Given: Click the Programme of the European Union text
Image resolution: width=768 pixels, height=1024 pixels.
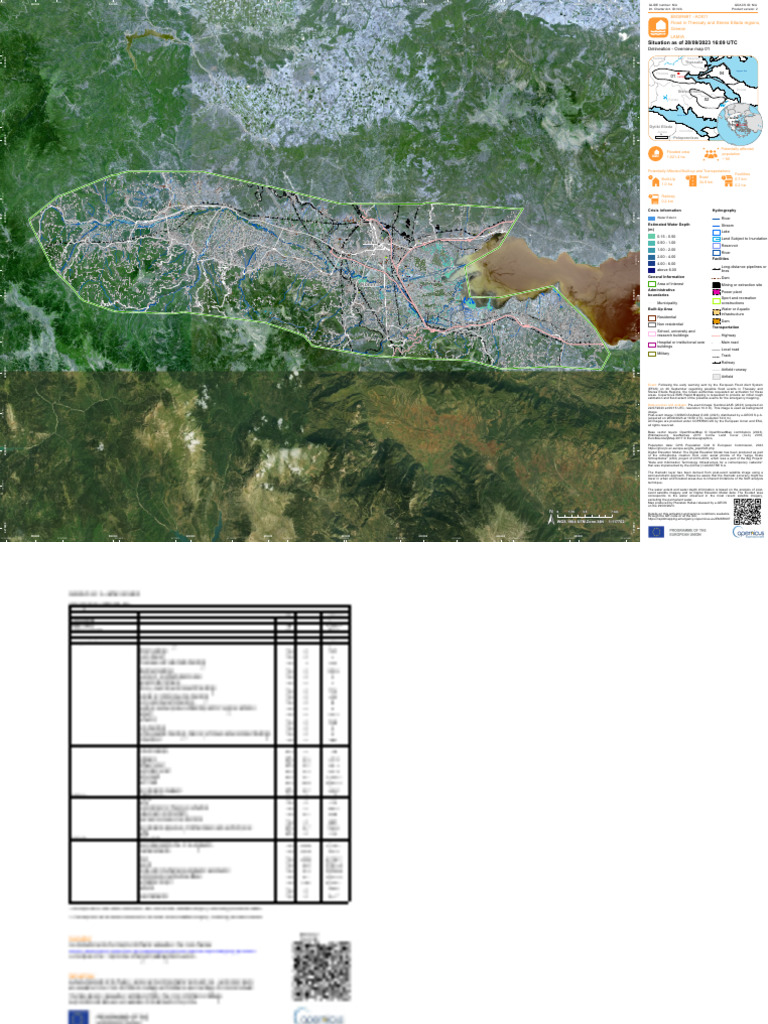Looking at the screenshot, I should pyautogui.click(x=688, y=532).
